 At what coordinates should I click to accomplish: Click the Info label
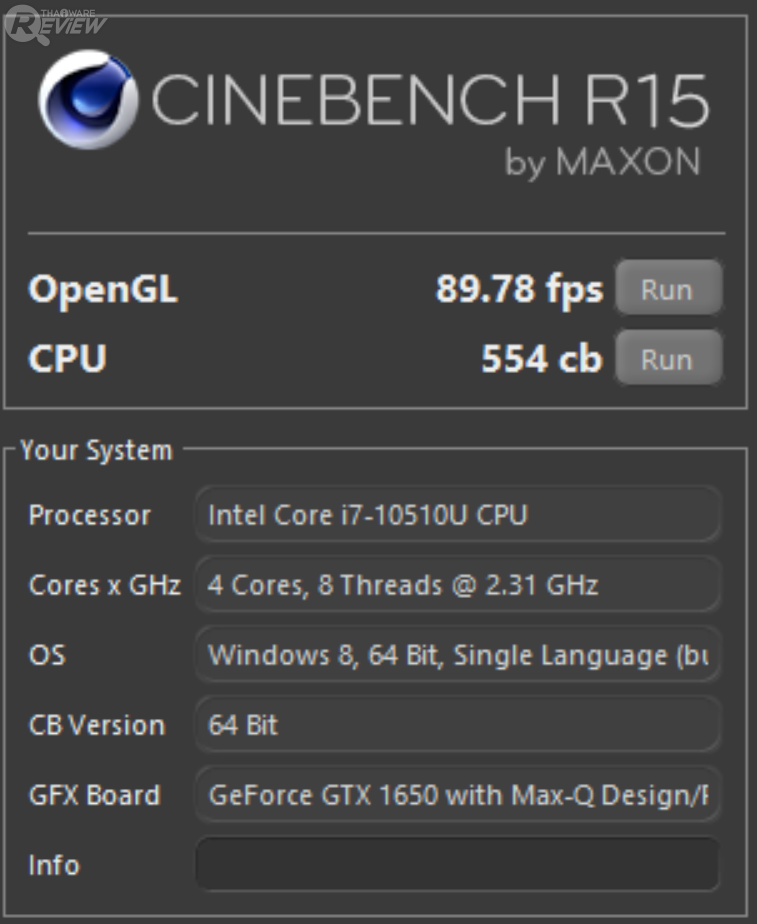click(x=54, y=864)
